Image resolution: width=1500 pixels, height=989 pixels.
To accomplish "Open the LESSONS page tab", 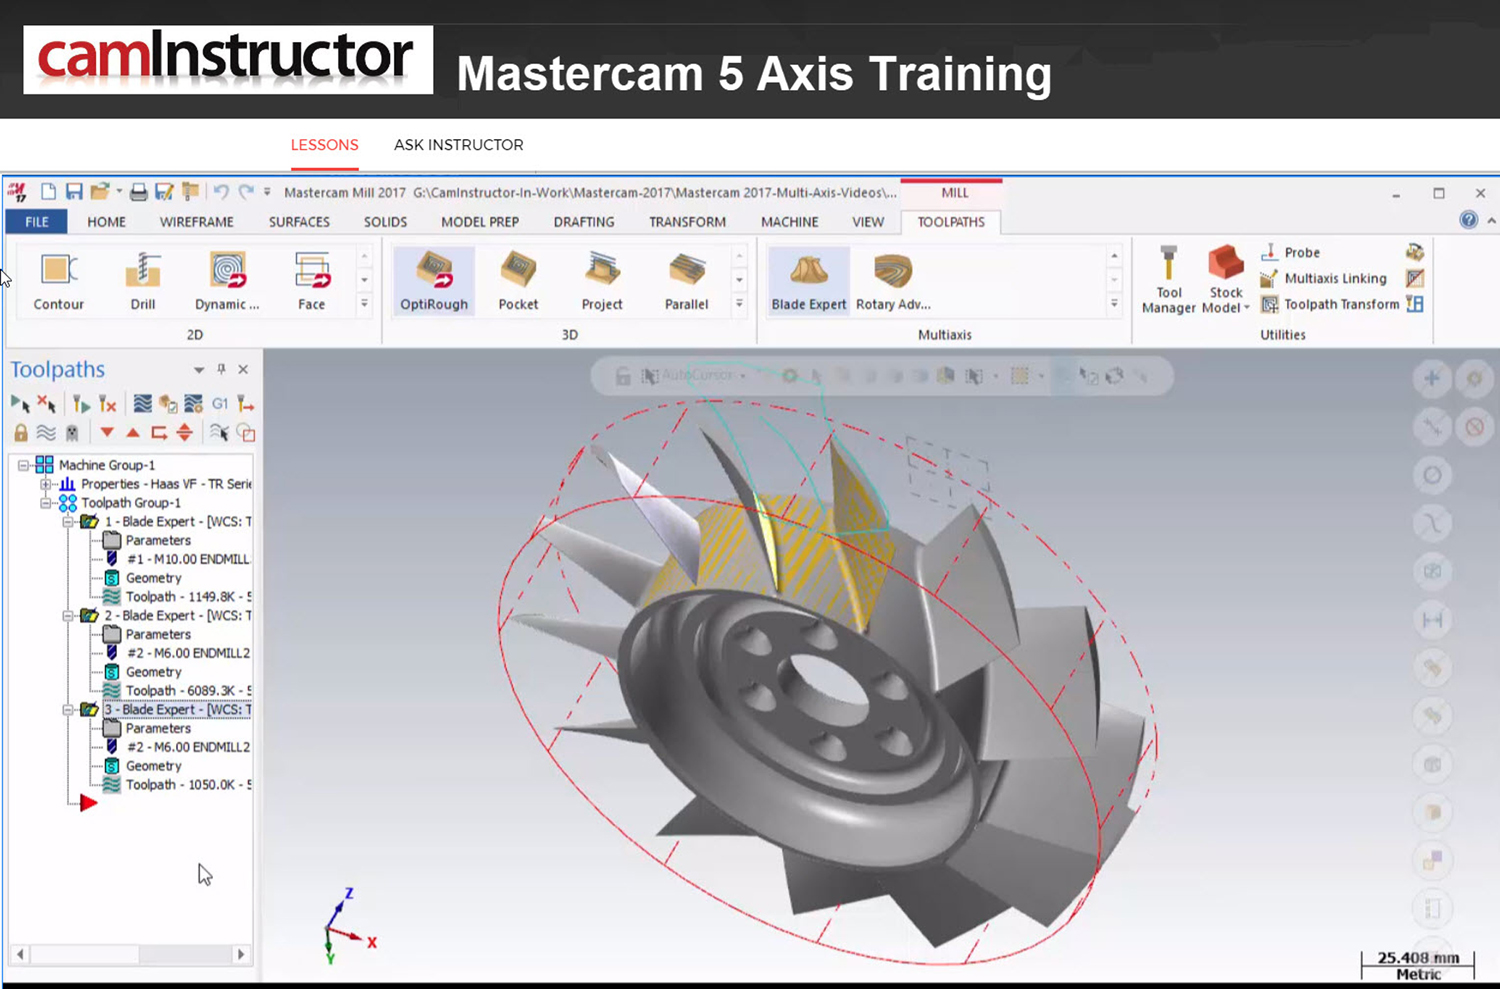I will 324,145.
